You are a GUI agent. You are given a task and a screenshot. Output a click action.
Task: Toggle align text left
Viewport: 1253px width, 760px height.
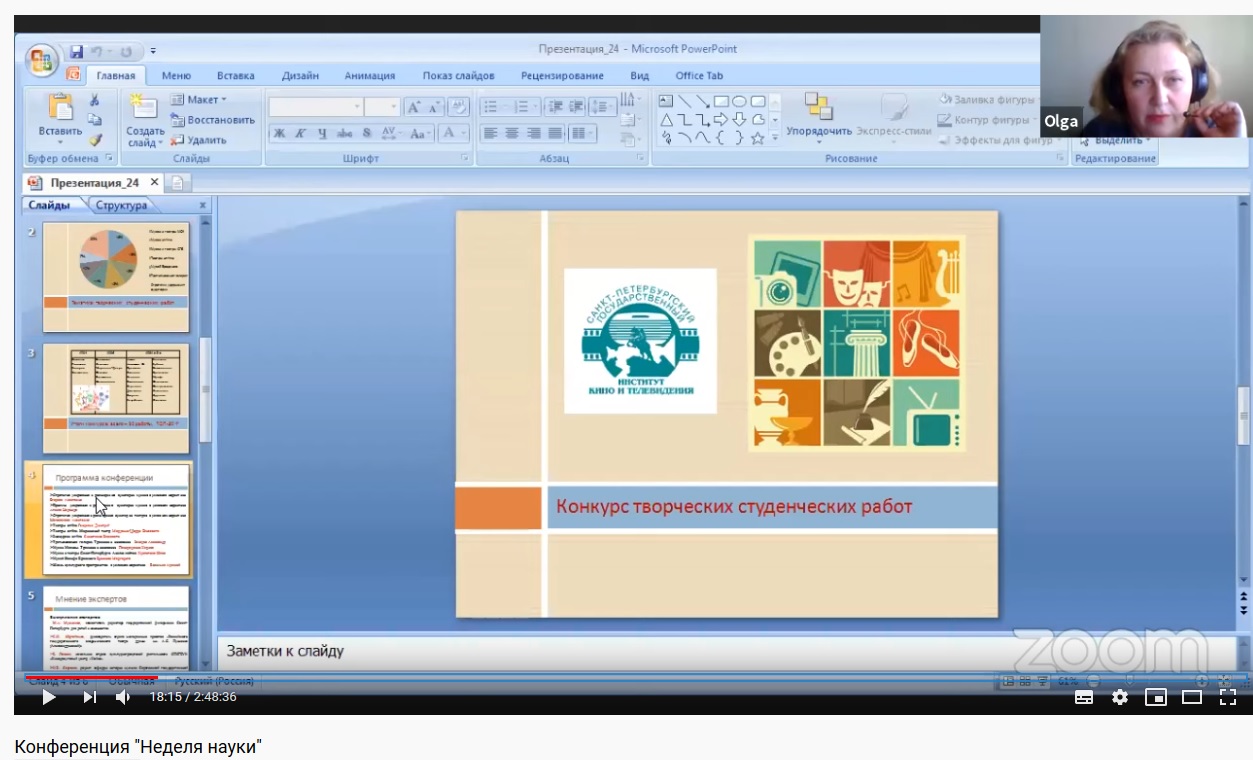tap(490, 133)
